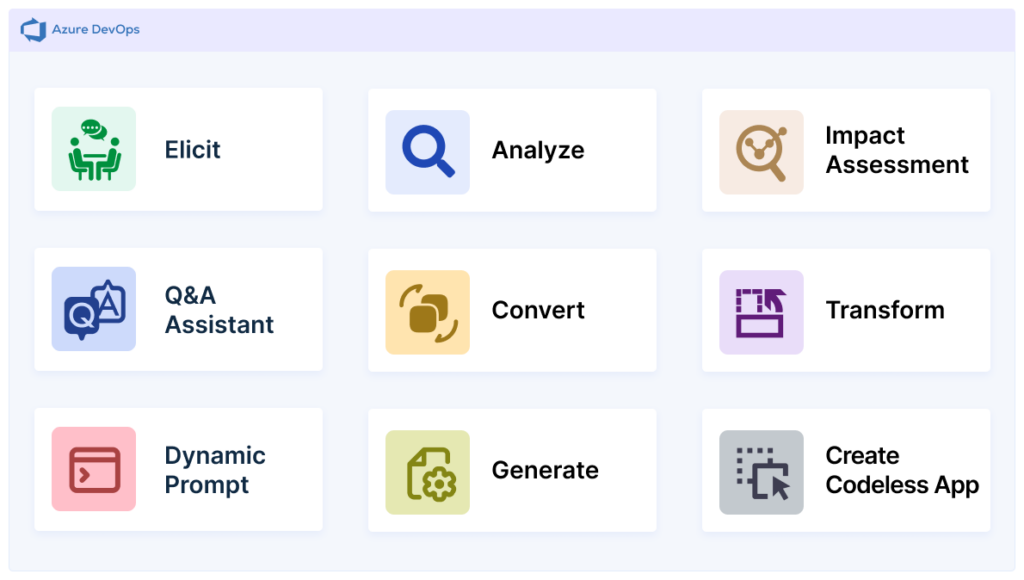Open the Q&A Assistant card
1024x580 pixels.
pos(178,310)
